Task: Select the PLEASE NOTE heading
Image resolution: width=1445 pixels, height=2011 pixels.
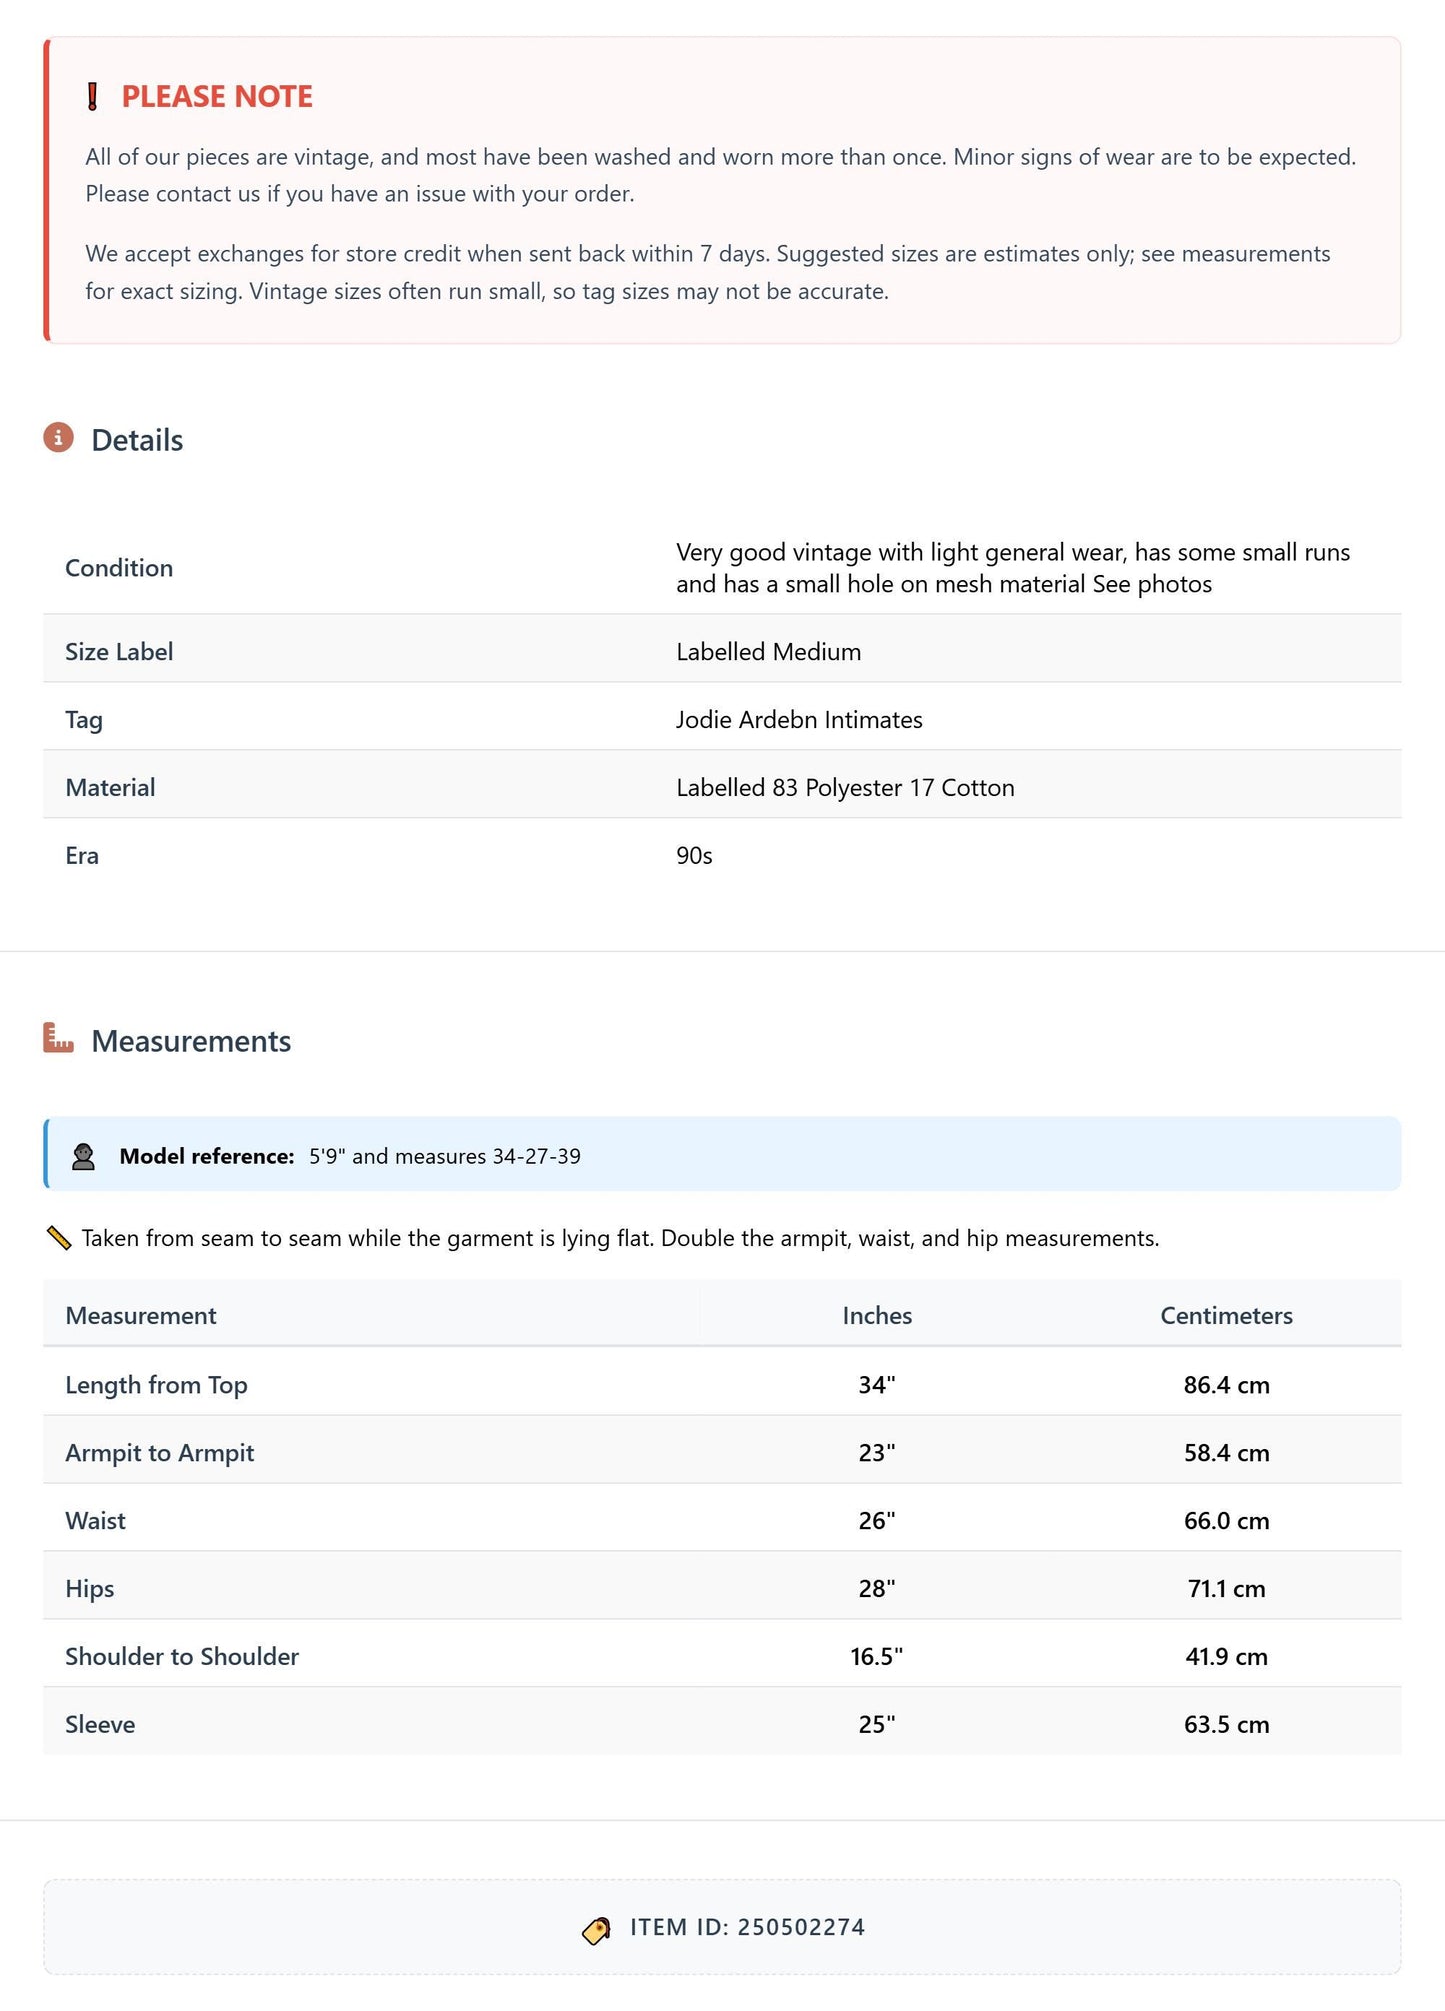Action: (217, 97)
